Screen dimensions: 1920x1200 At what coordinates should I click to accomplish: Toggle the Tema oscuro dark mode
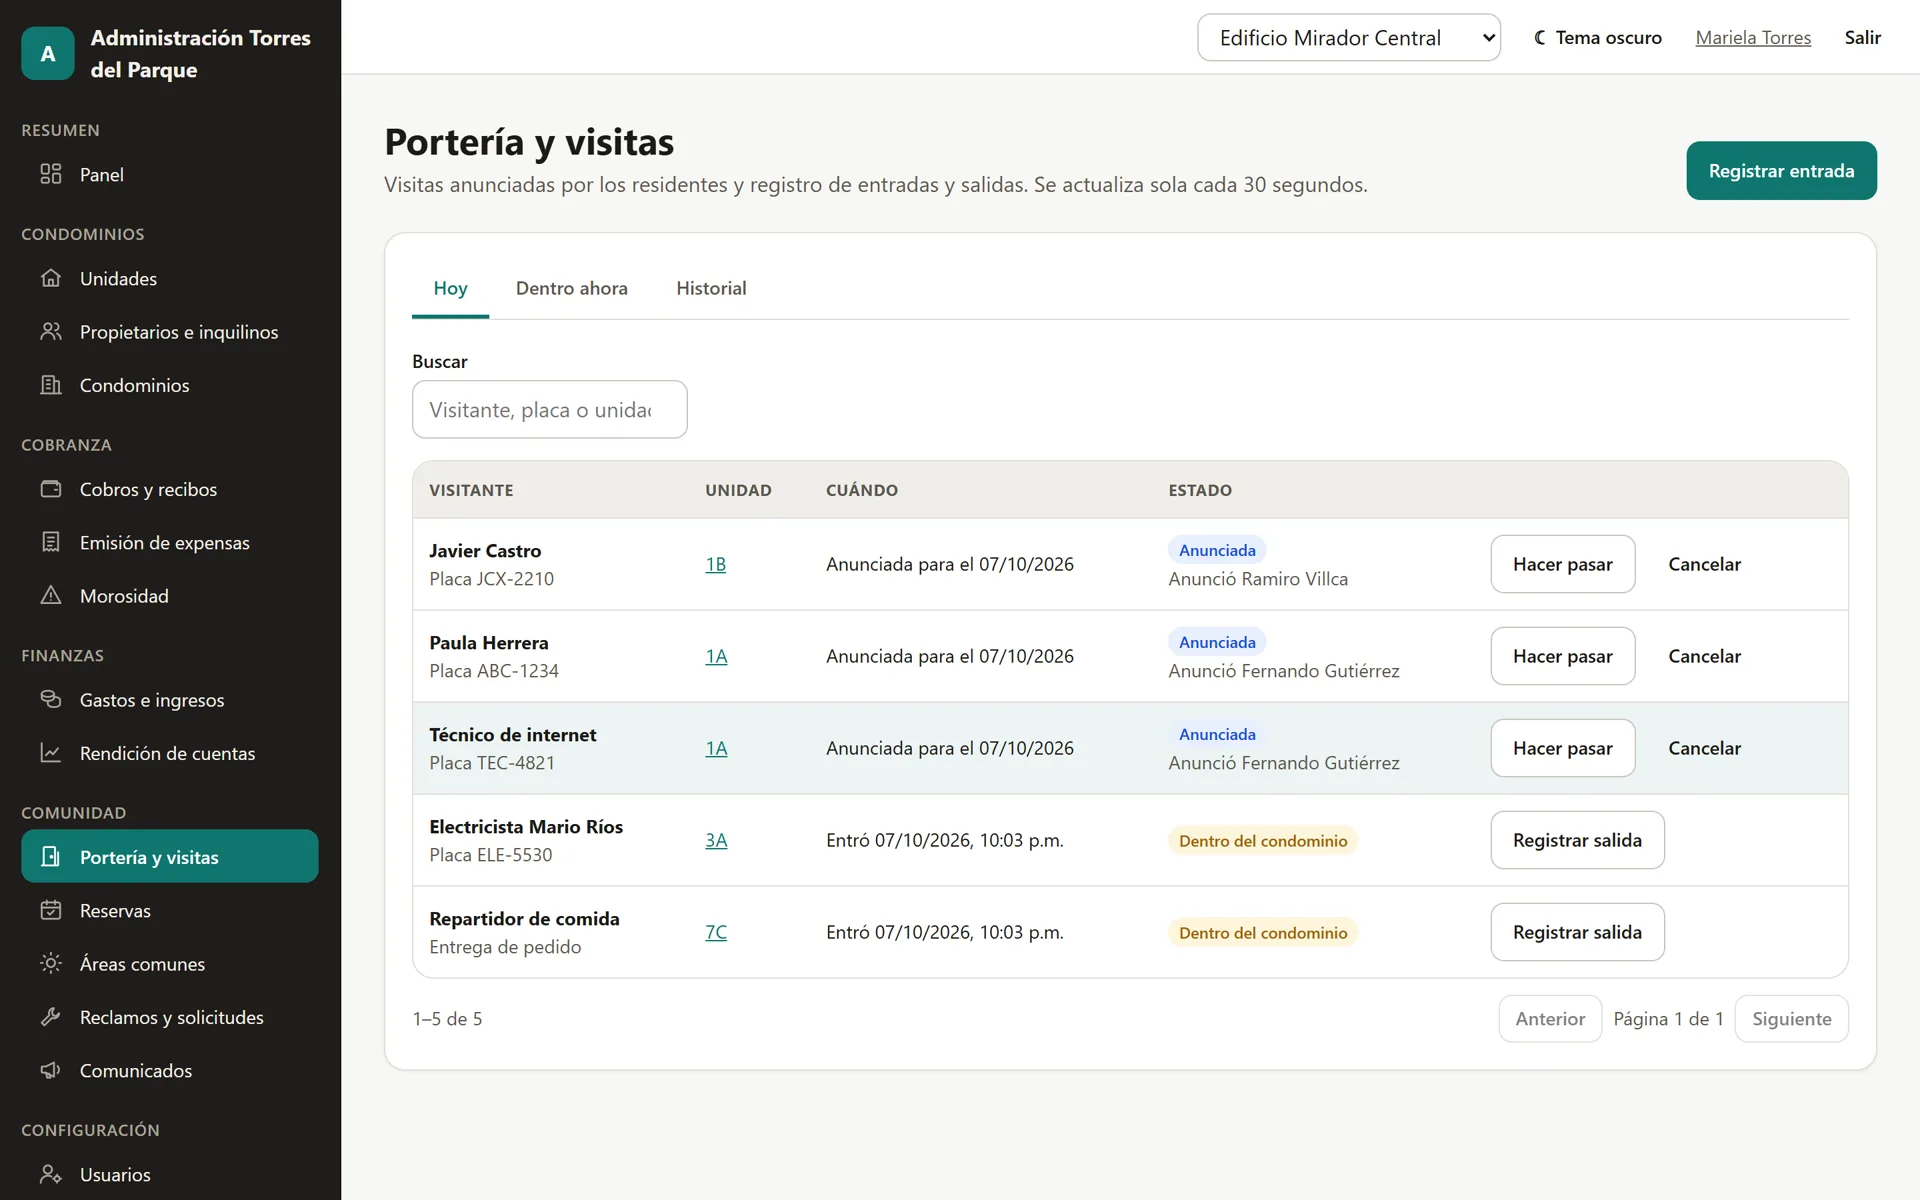point(1598,37)
